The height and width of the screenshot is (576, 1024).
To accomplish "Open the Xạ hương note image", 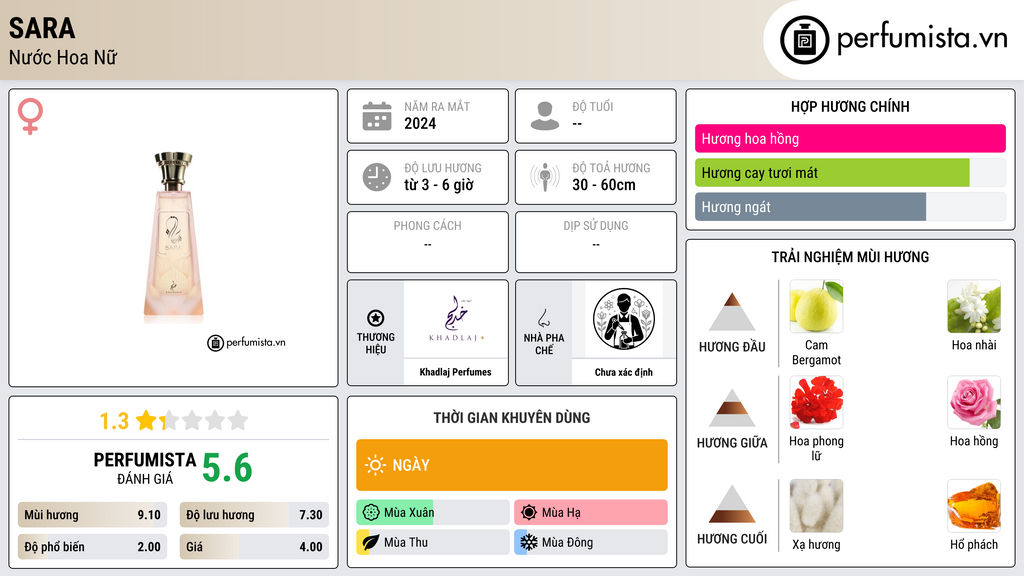I will pos(816,506).
